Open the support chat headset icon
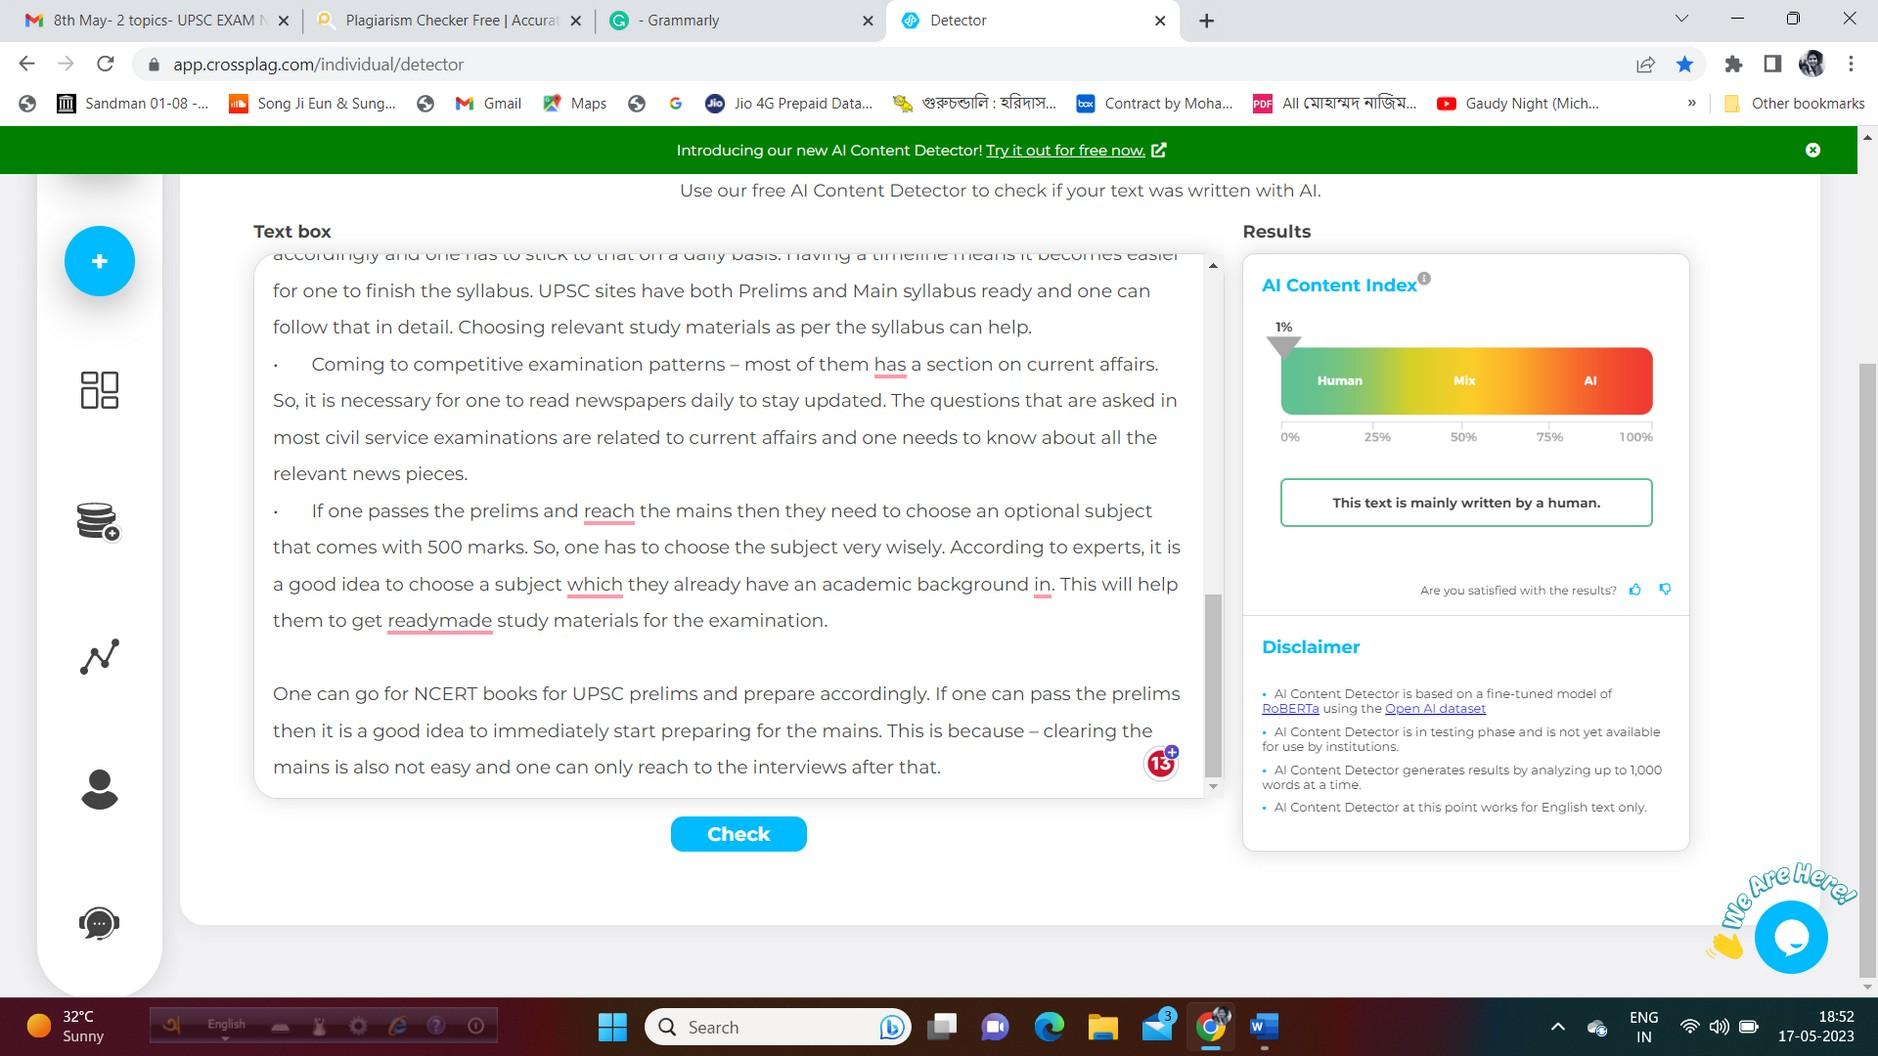 pyautogui.click(x=99, y=922)
